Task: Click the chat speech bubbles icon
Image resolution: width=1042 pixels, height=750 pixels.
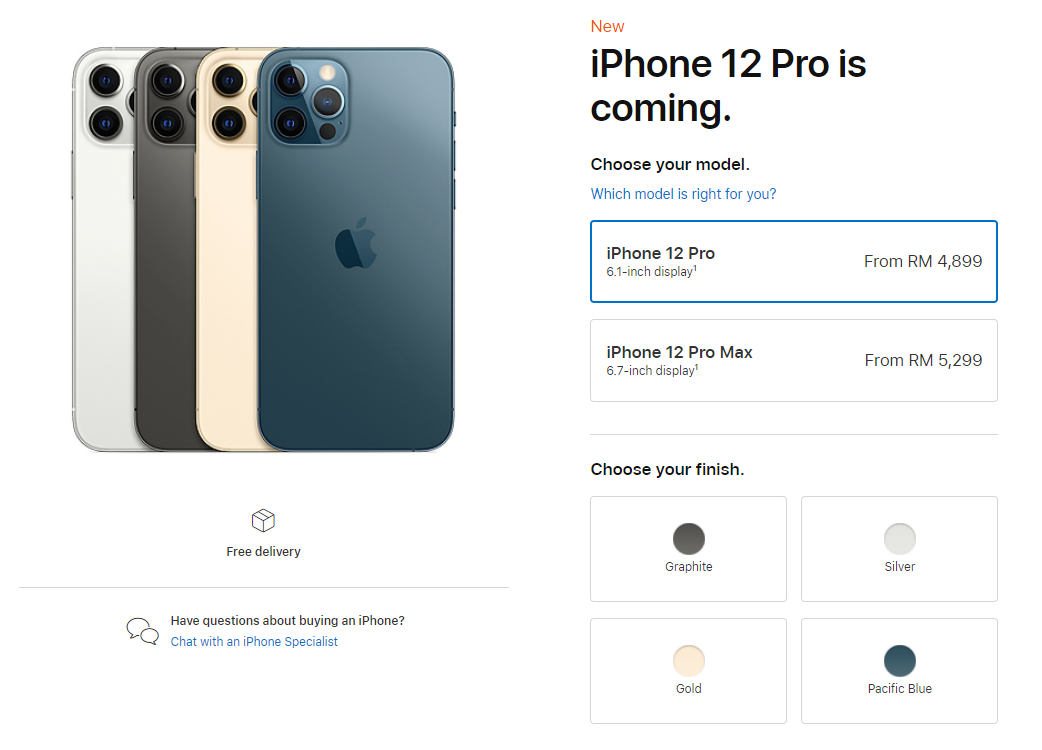Action: [143, 631]
